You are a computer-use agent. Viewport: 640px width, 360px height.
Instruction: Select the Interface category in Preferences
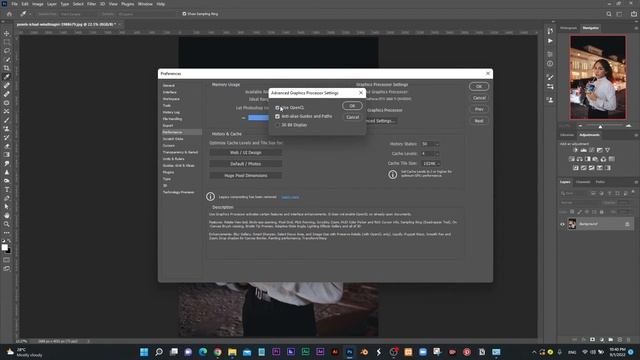pyautogui.click(x=170, y=92)
